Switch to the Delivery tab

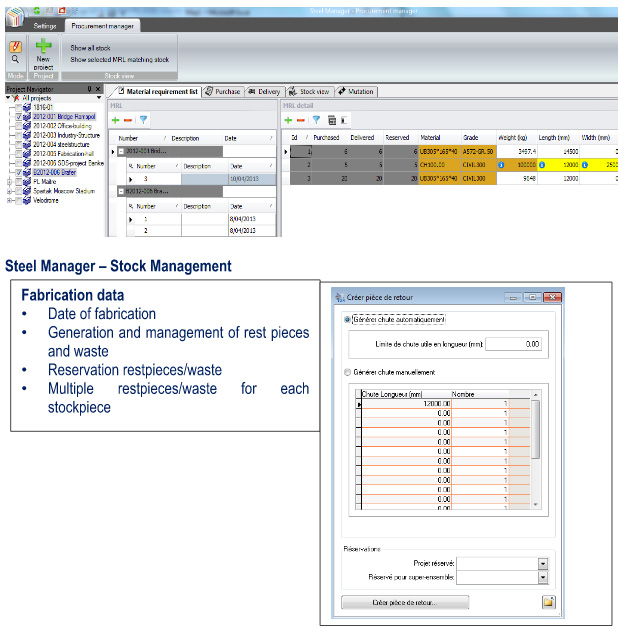[265, 92]
